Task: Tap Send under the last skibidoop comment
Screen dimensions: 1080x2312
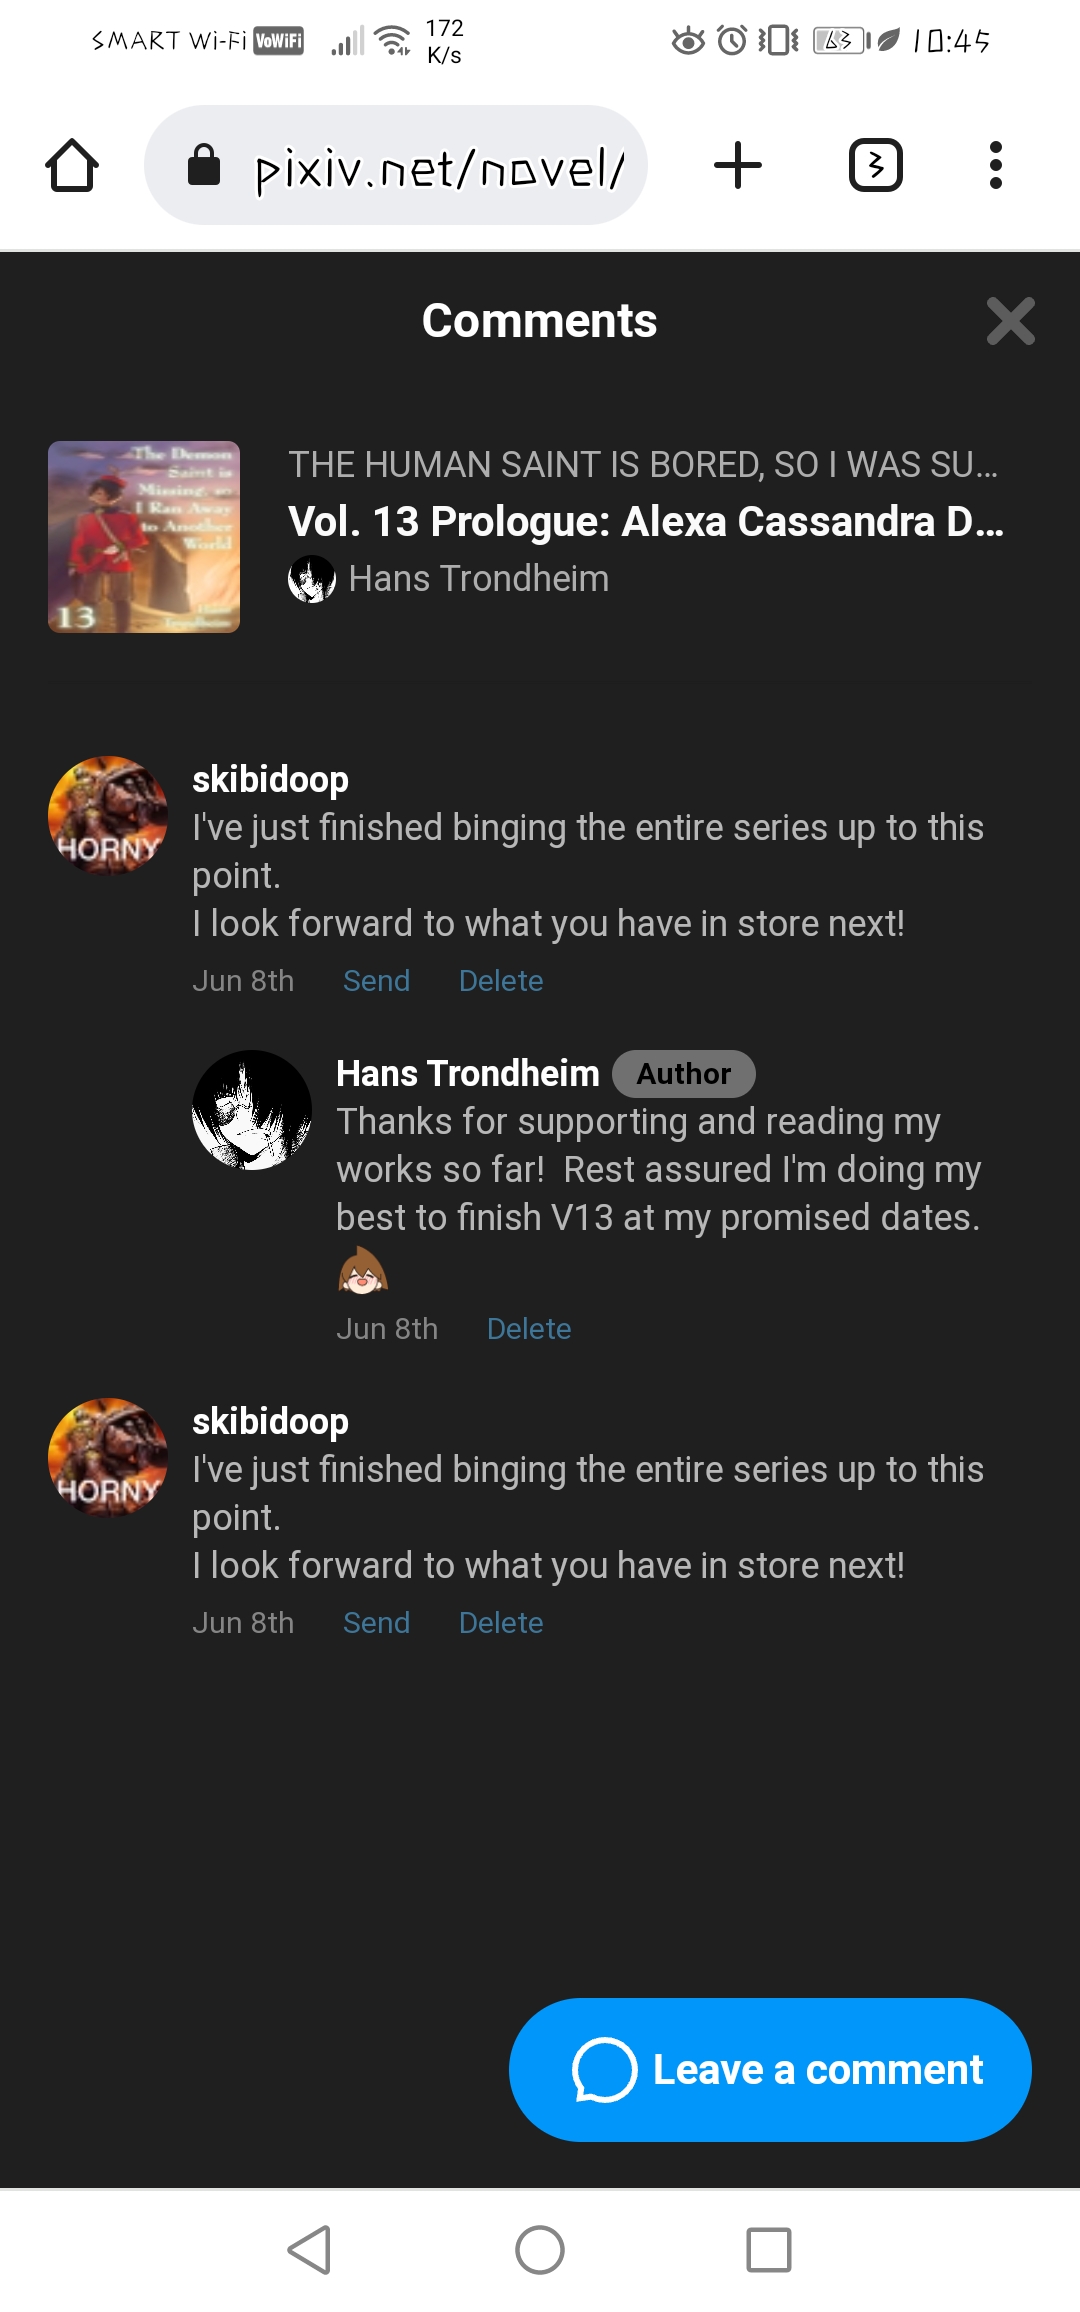Action: click(376, 1623)
